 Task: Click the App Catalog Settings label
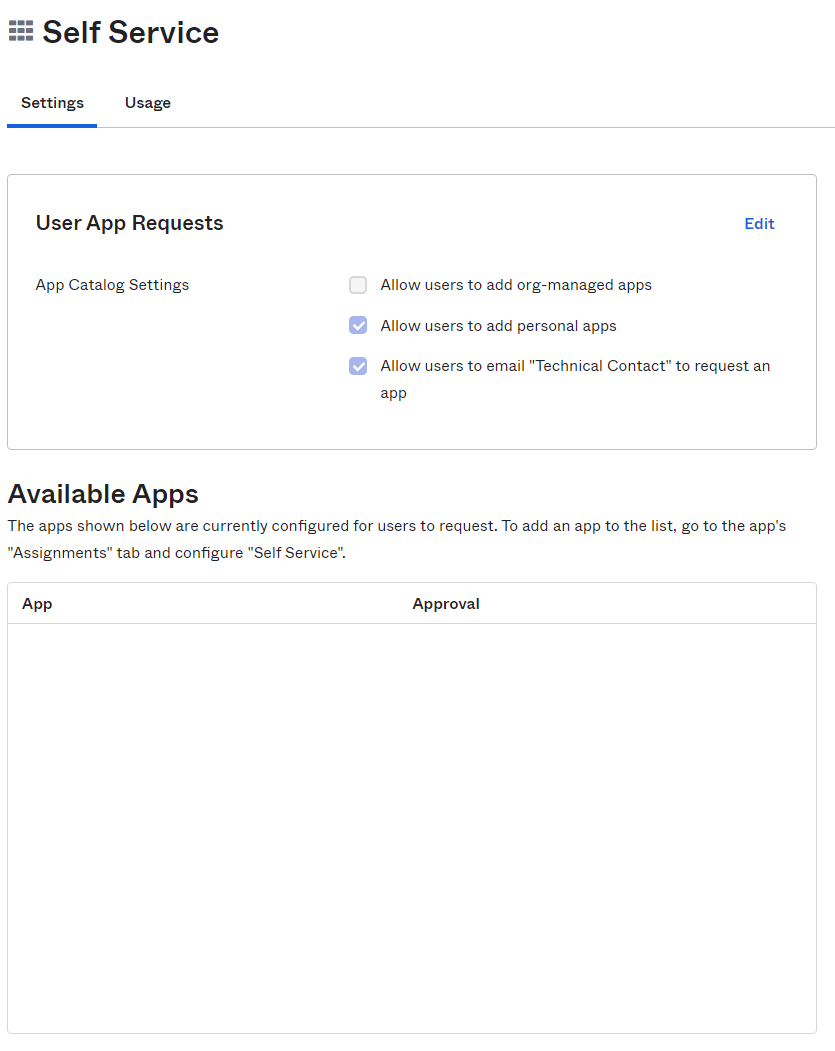tap(113, 285)
